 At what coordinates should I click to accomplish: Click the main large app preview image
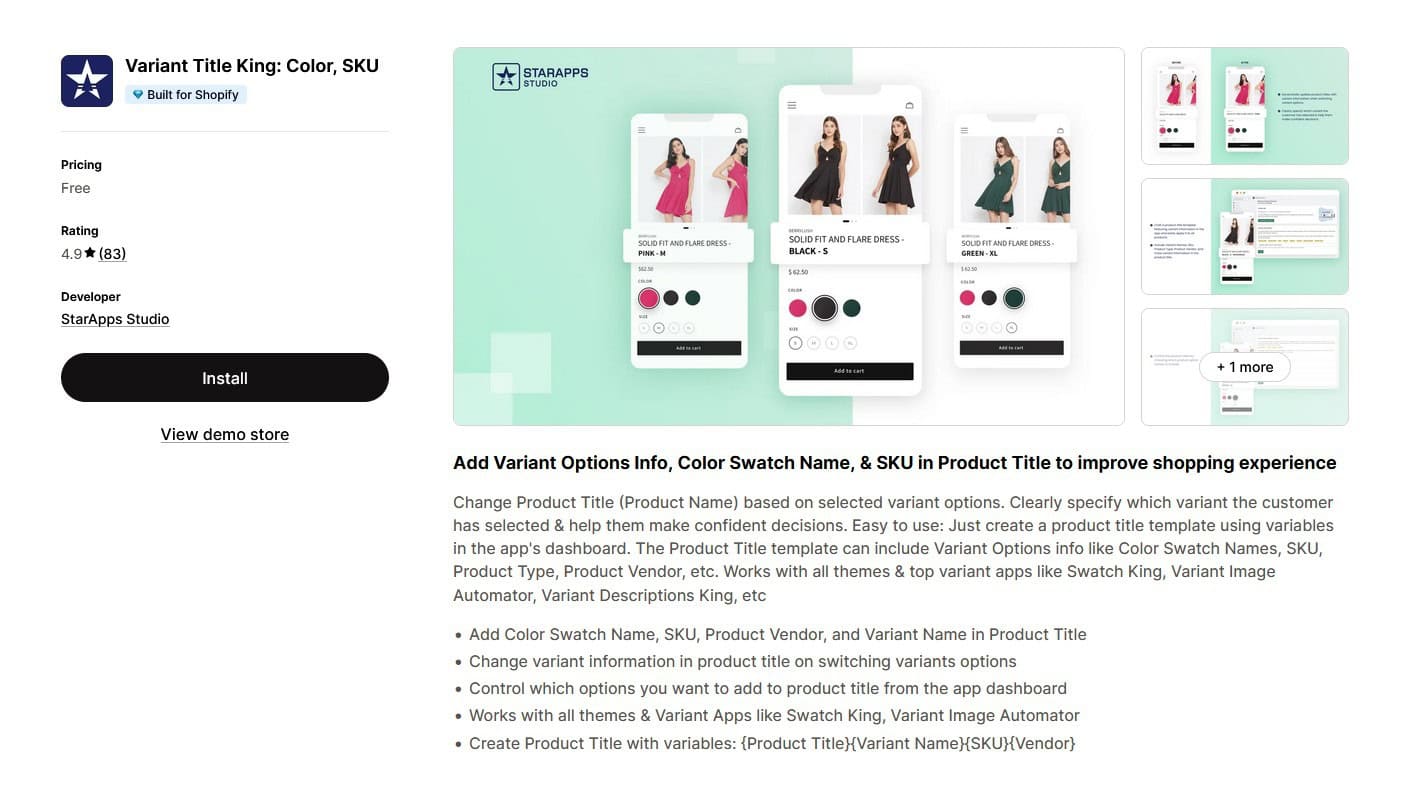coord(789,236)
